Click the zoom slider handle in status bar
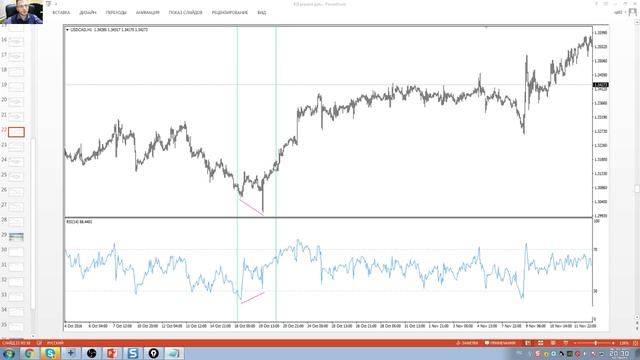Viewport: 640px width, 360px height. [x=596, y=343]
